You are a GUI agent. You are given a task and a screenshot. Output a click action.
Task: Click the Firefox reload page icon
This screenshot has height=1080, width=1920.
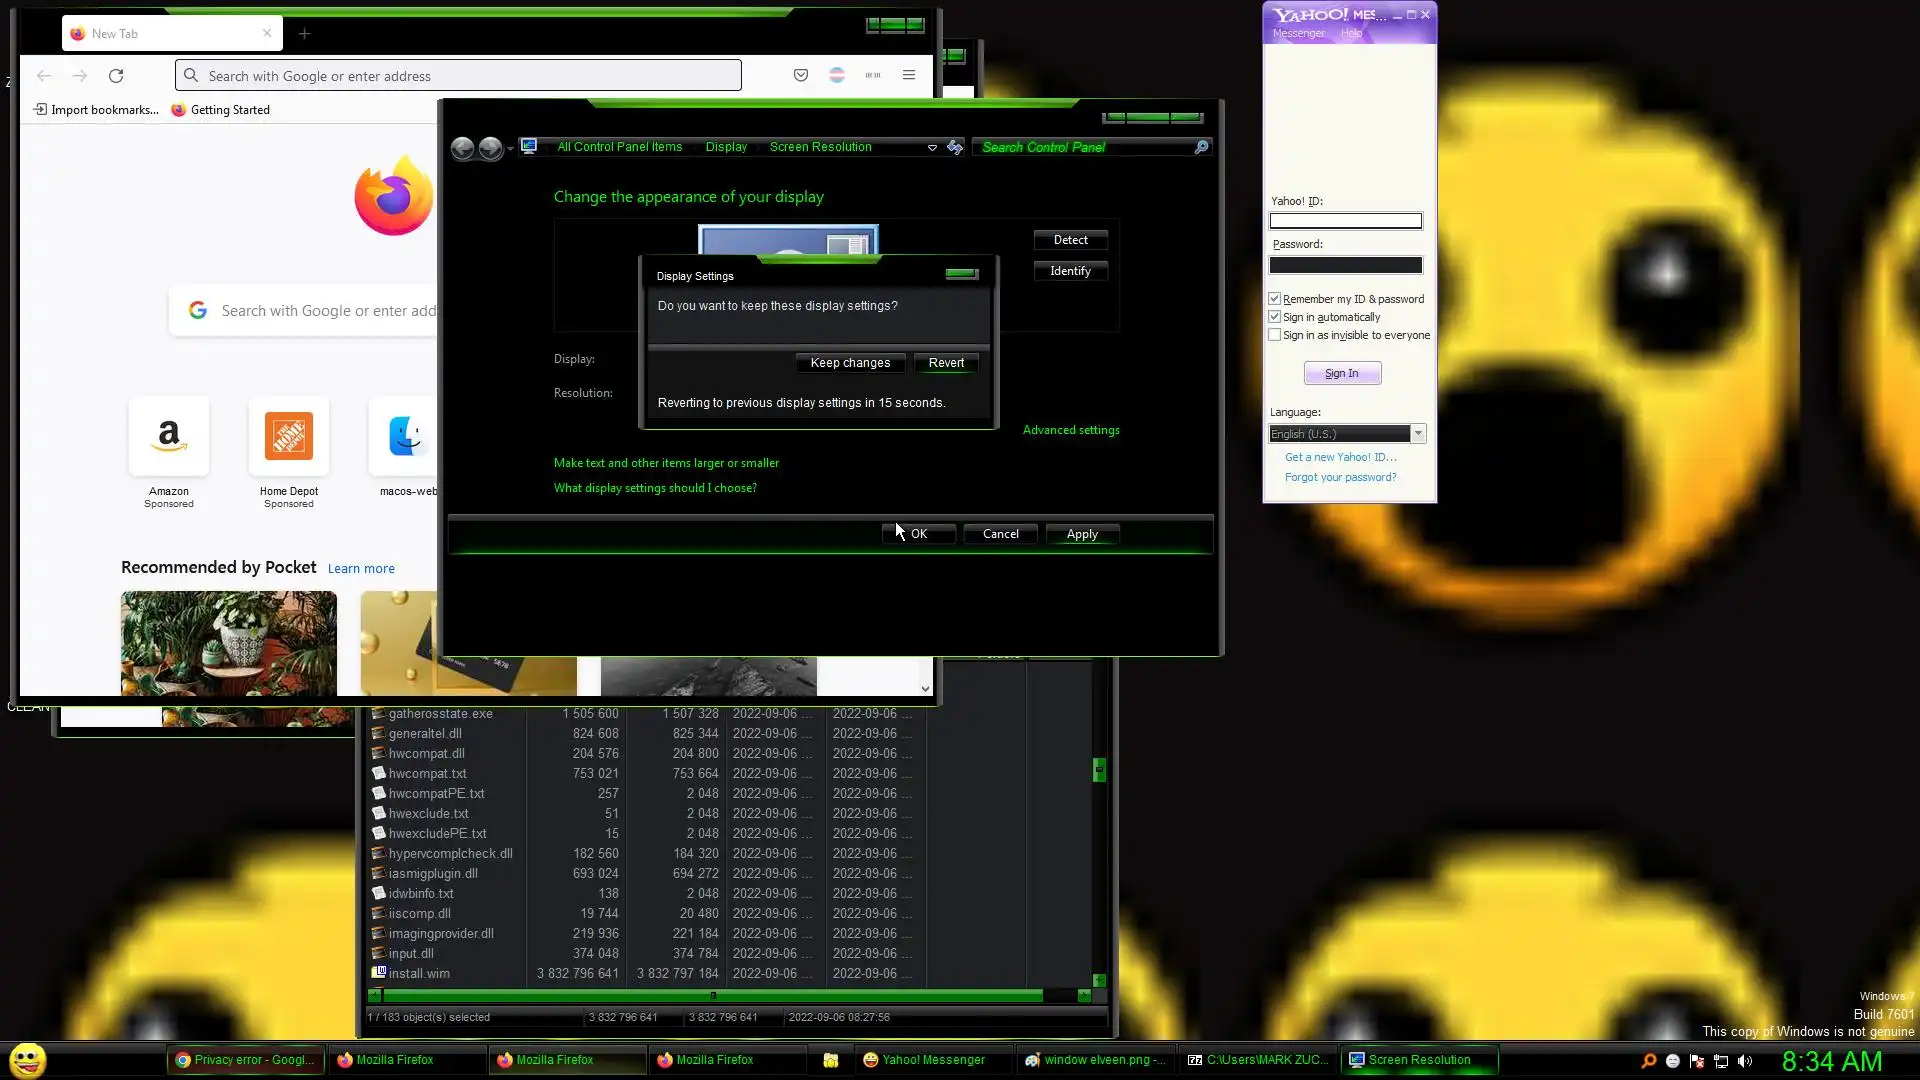tap(116, 76)
